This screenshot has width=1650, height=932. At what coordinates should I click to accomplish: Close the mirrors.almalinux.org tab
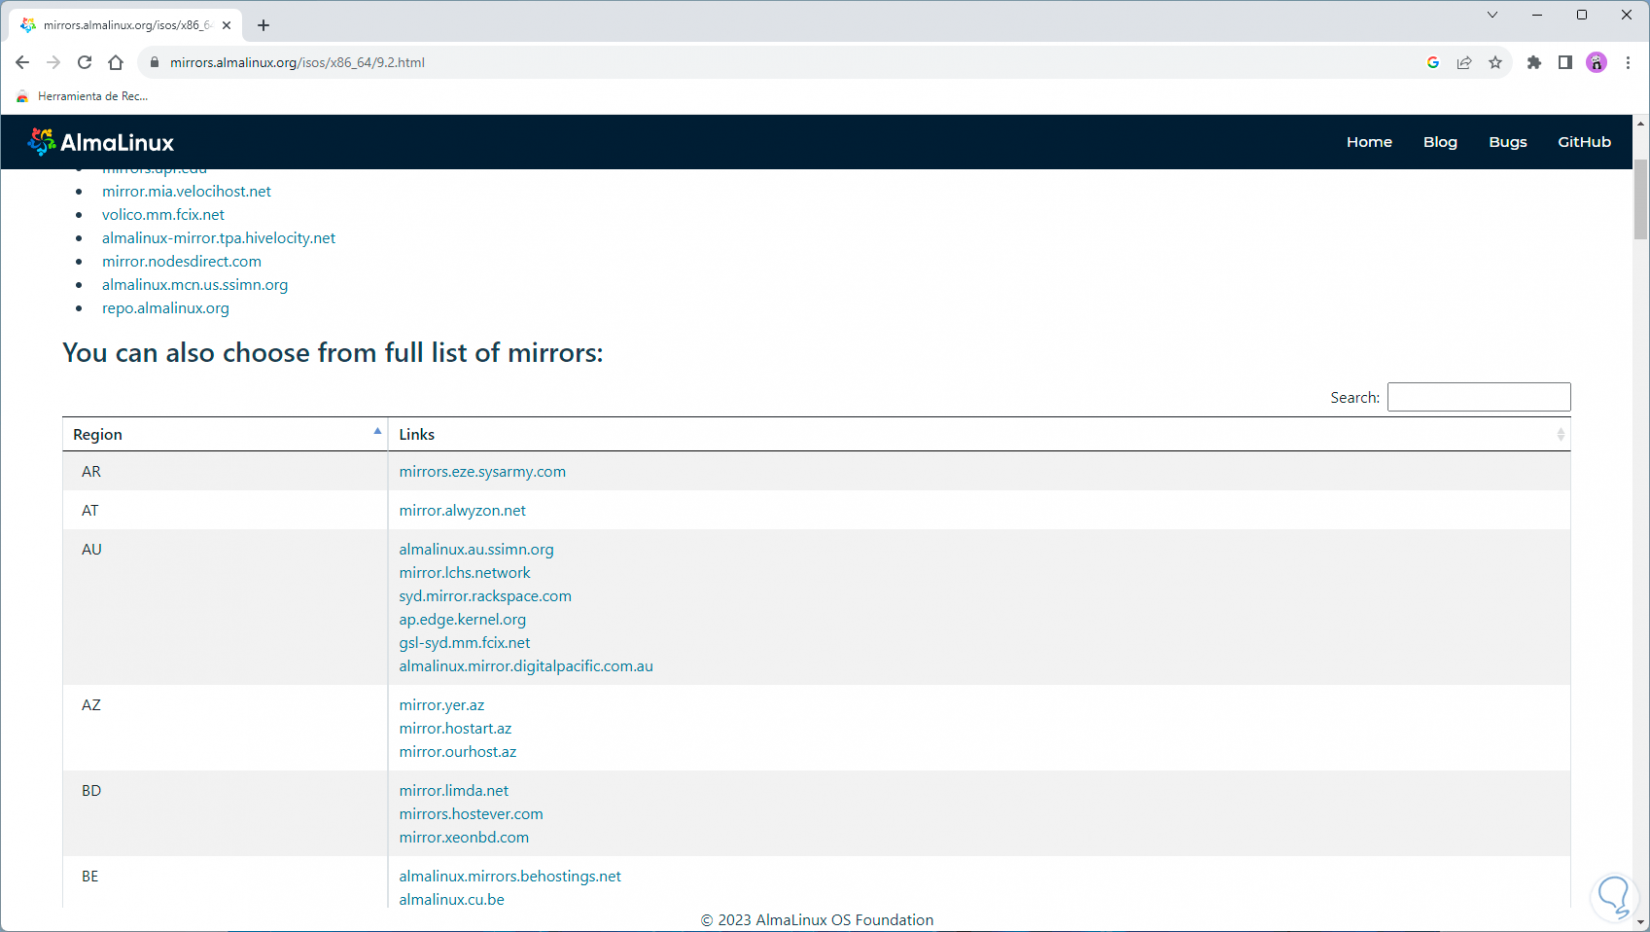click(x=227, y=25)
